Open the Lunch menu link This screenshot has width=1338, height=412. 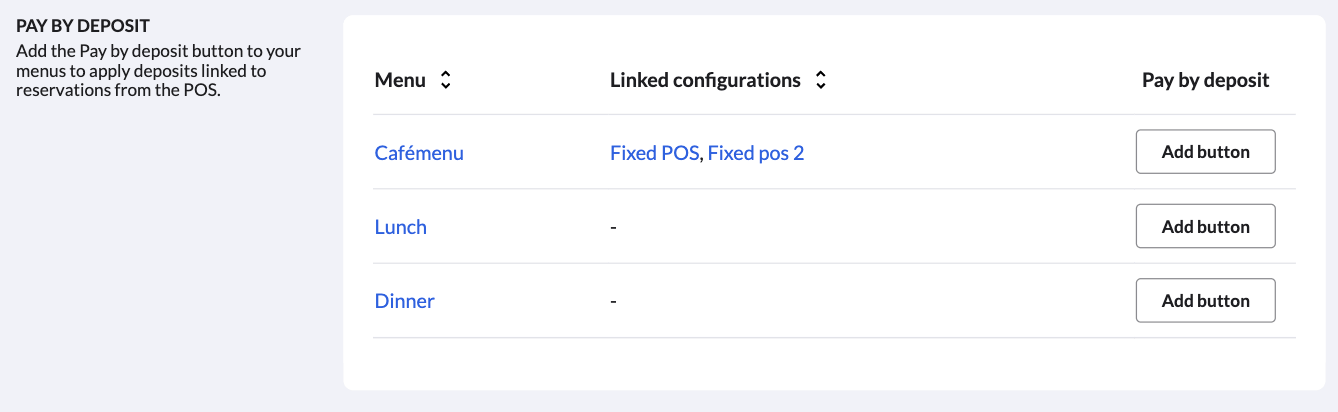click(x=400, y=227)
